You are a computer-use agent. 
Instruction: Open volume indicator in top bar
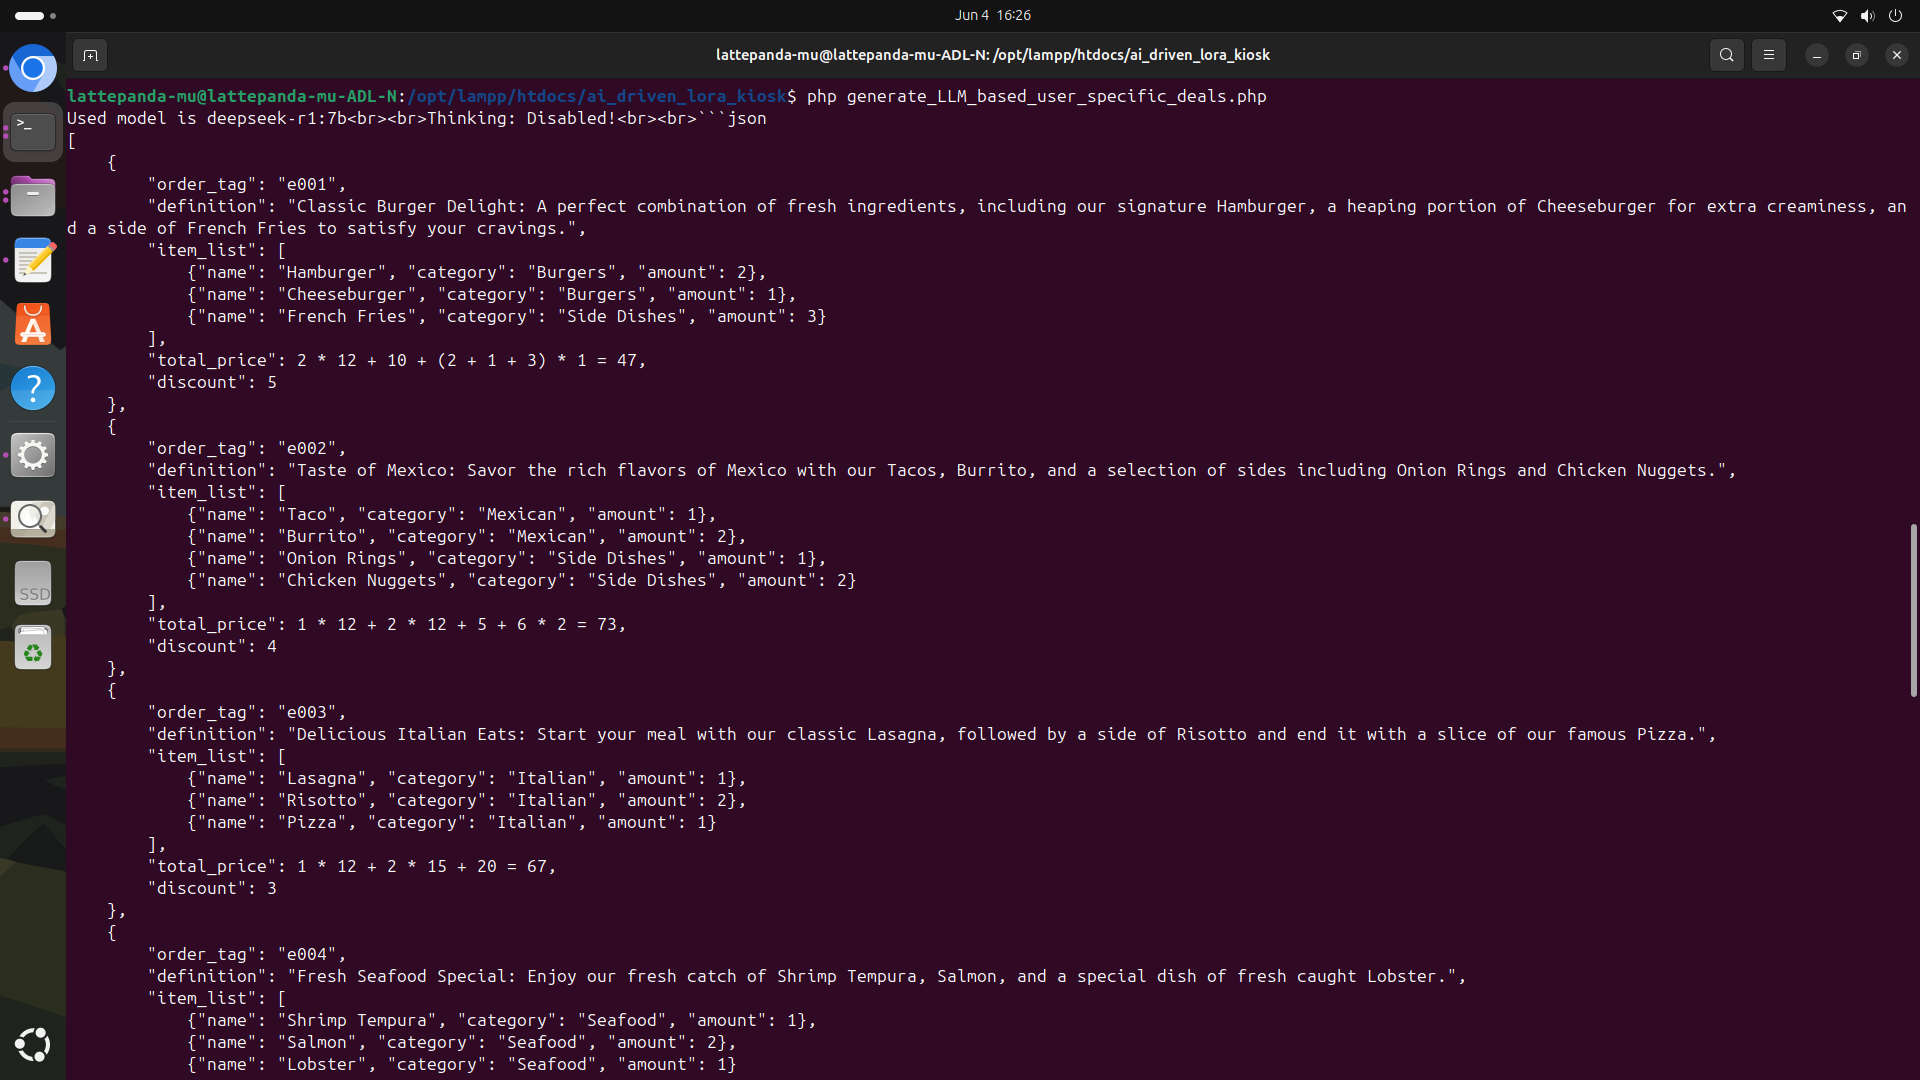1867,15
